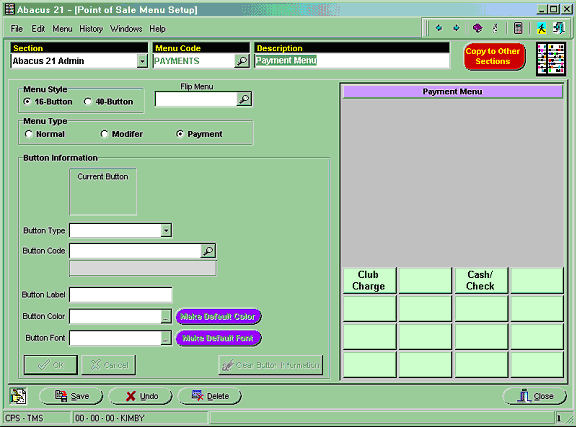
Task: Select the Club Charge menu button
Action: click(x=369, y=280)
